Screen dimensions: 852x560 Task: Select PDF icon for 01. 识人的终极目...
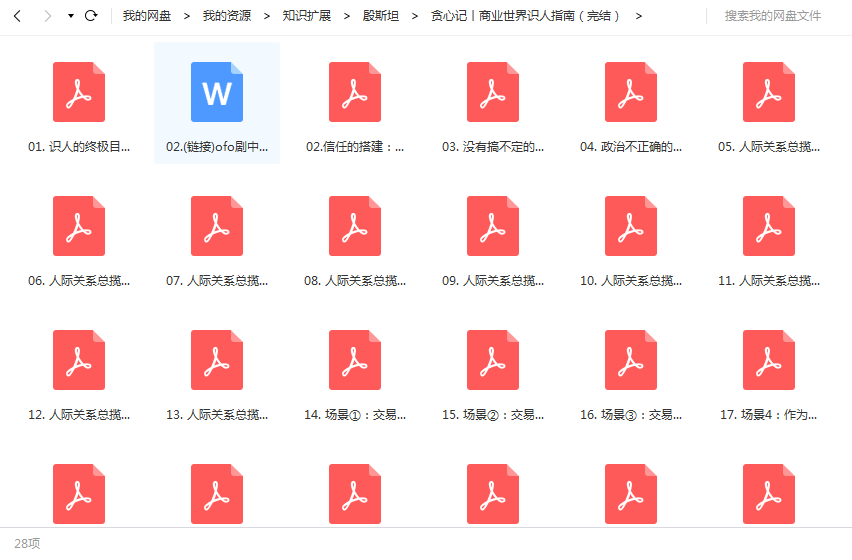(79, 92)
